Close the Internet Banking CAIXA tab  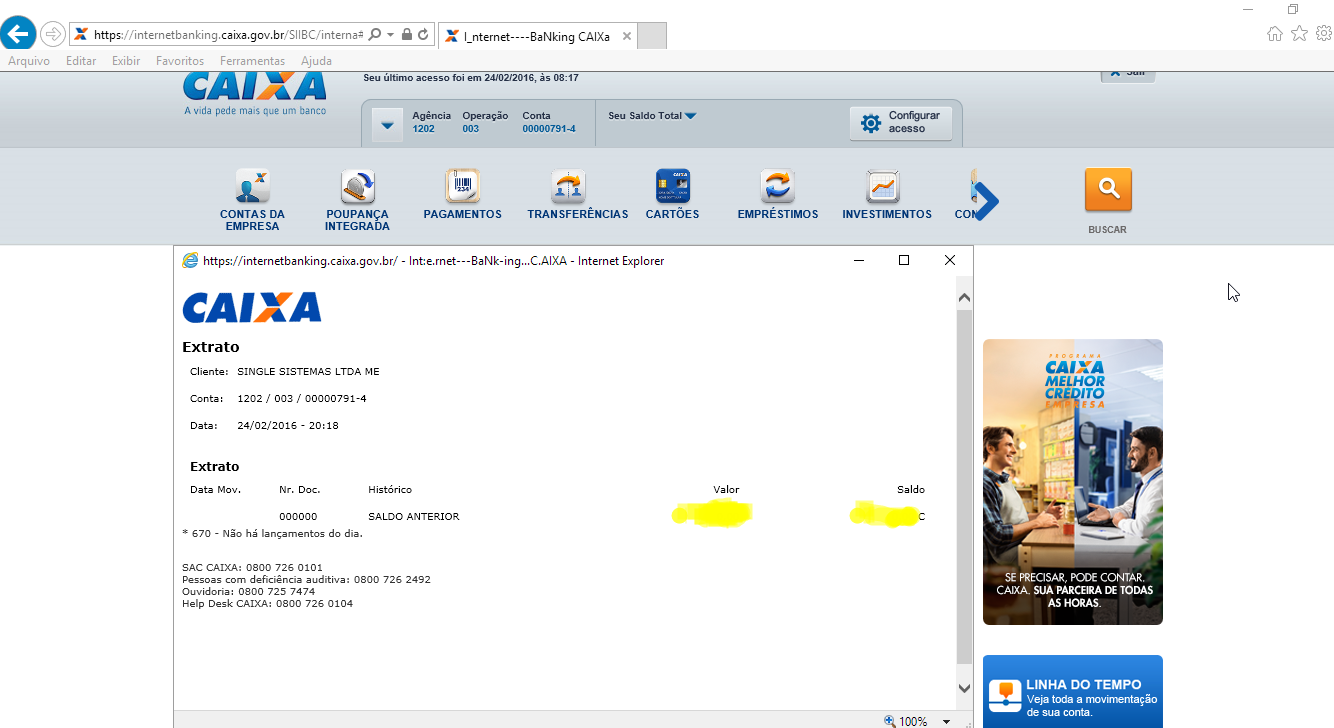click(627, 36)
